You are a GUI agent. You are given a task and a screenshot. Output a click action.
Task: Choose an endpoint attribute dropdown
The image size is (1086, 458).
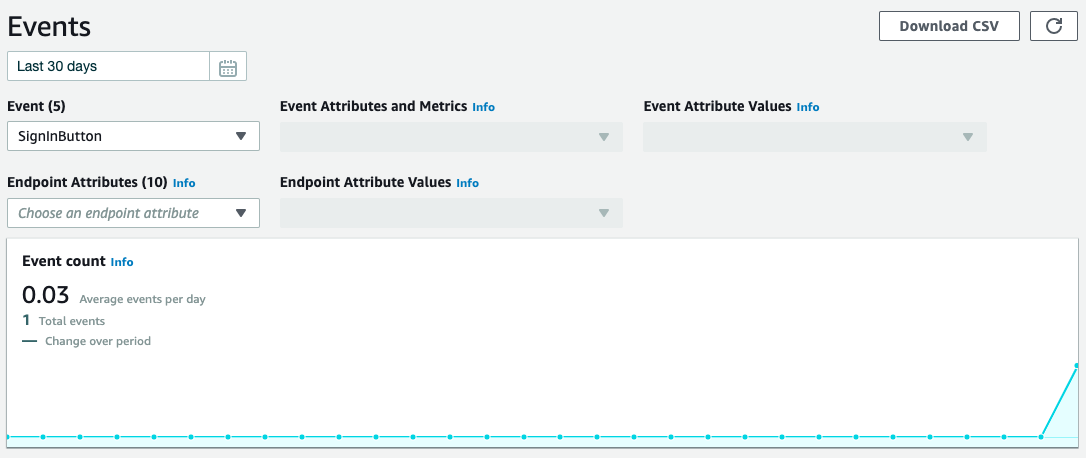click(x=134, y=213)
